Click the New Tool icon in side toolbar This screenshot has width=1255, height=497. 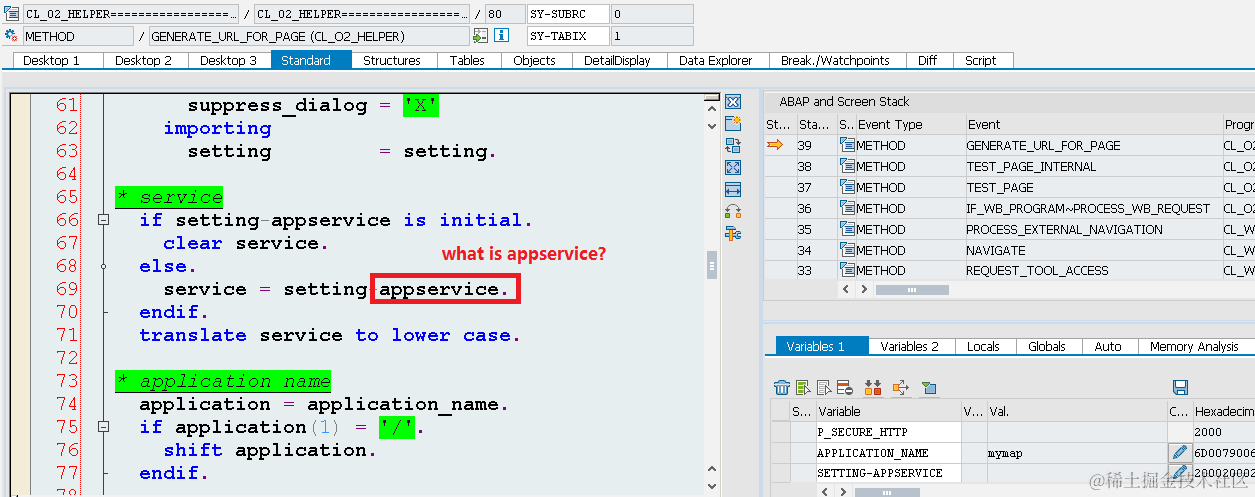733,124
